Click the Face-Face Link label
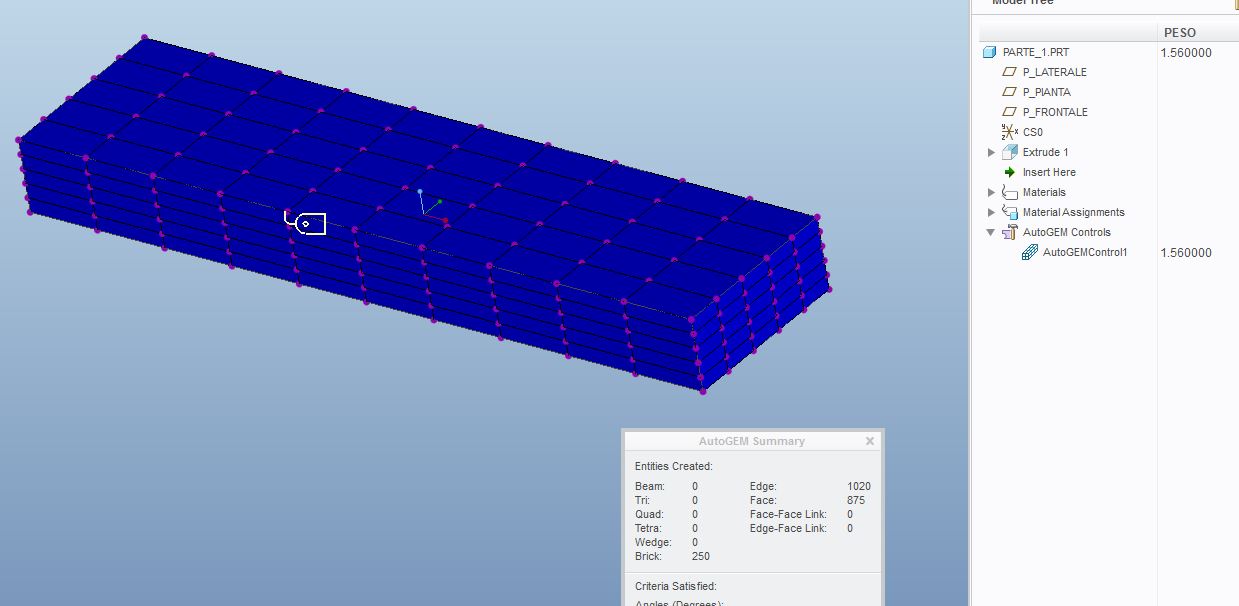Screen dimensions: 1239x606 tap(788, 514)
